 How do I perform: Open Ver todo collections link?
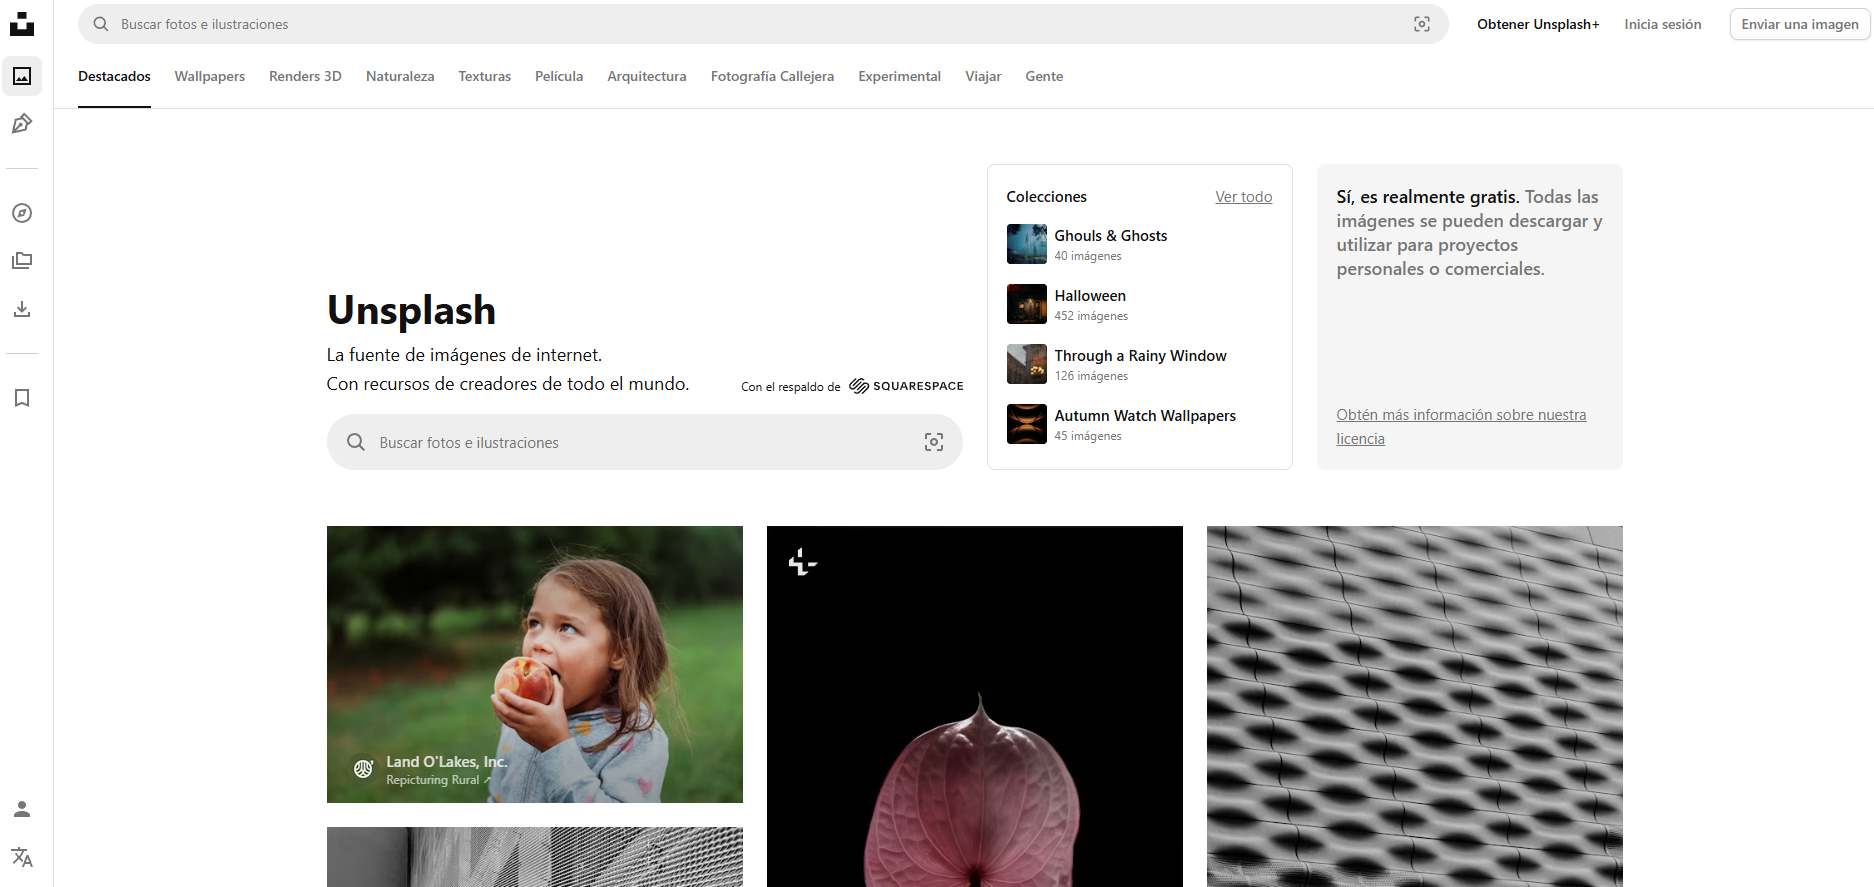tap(1243, 197)
